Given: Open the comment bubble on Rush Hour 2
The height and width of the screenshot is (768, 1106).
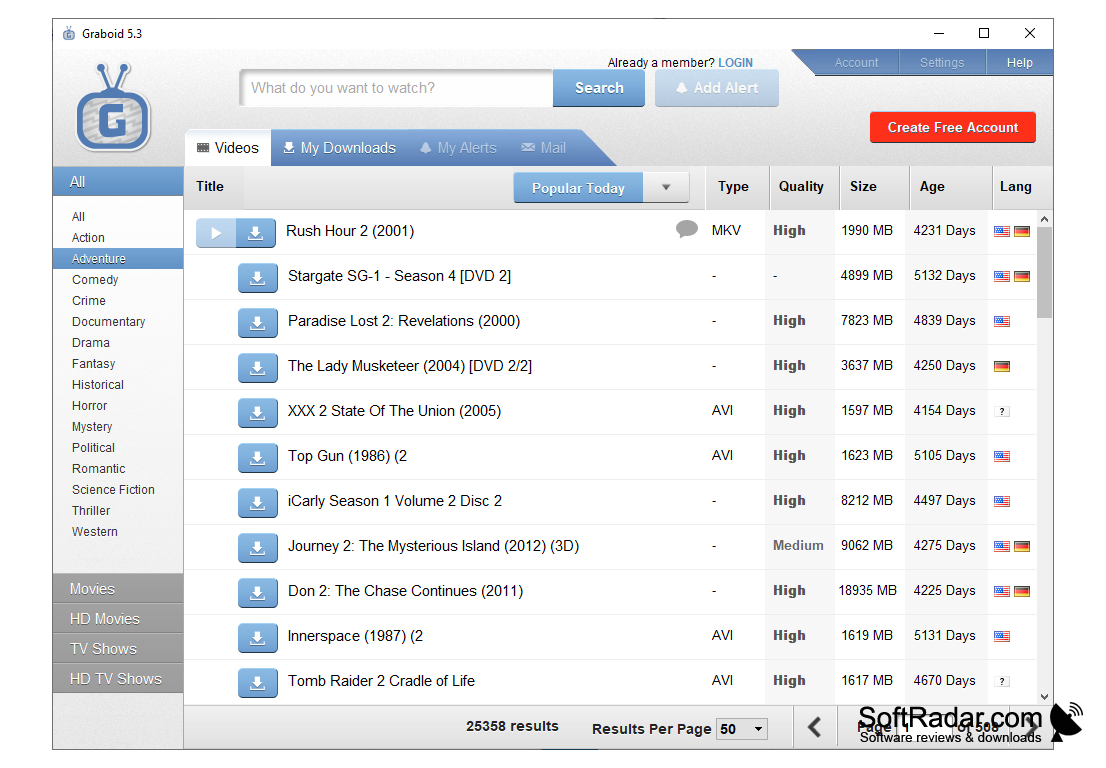Looking at the screenshot, I should [686, 229].
